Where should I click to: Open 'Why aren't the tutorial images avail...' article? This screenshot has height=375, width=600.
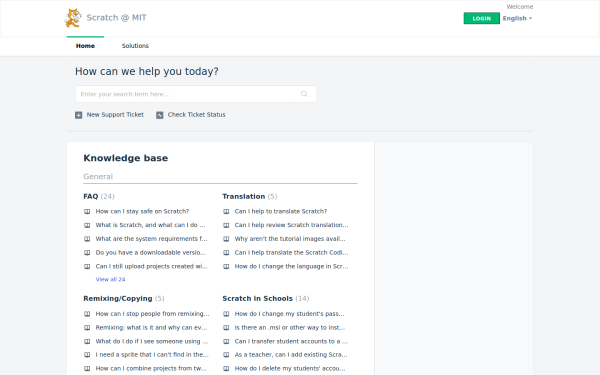[290, 239]
